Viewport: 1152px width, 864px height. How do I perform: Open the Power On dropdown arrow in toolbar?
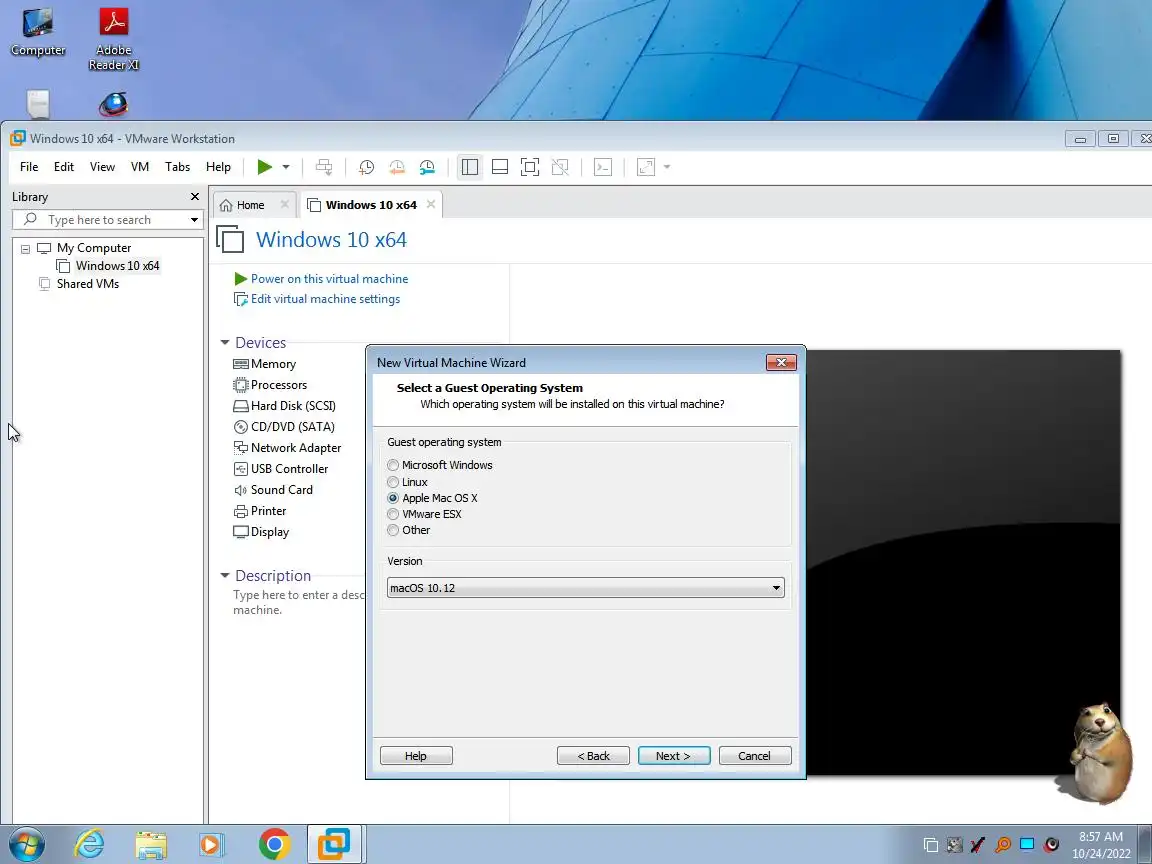[286, 167]
